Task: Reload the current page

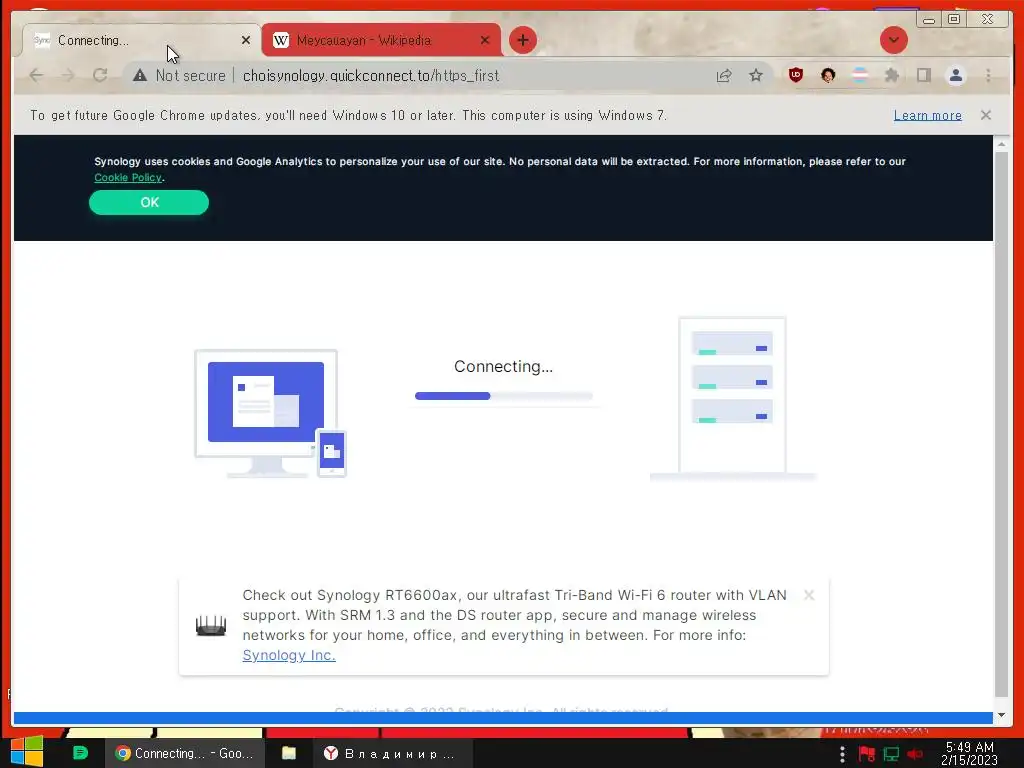Action: coord(100,75)
